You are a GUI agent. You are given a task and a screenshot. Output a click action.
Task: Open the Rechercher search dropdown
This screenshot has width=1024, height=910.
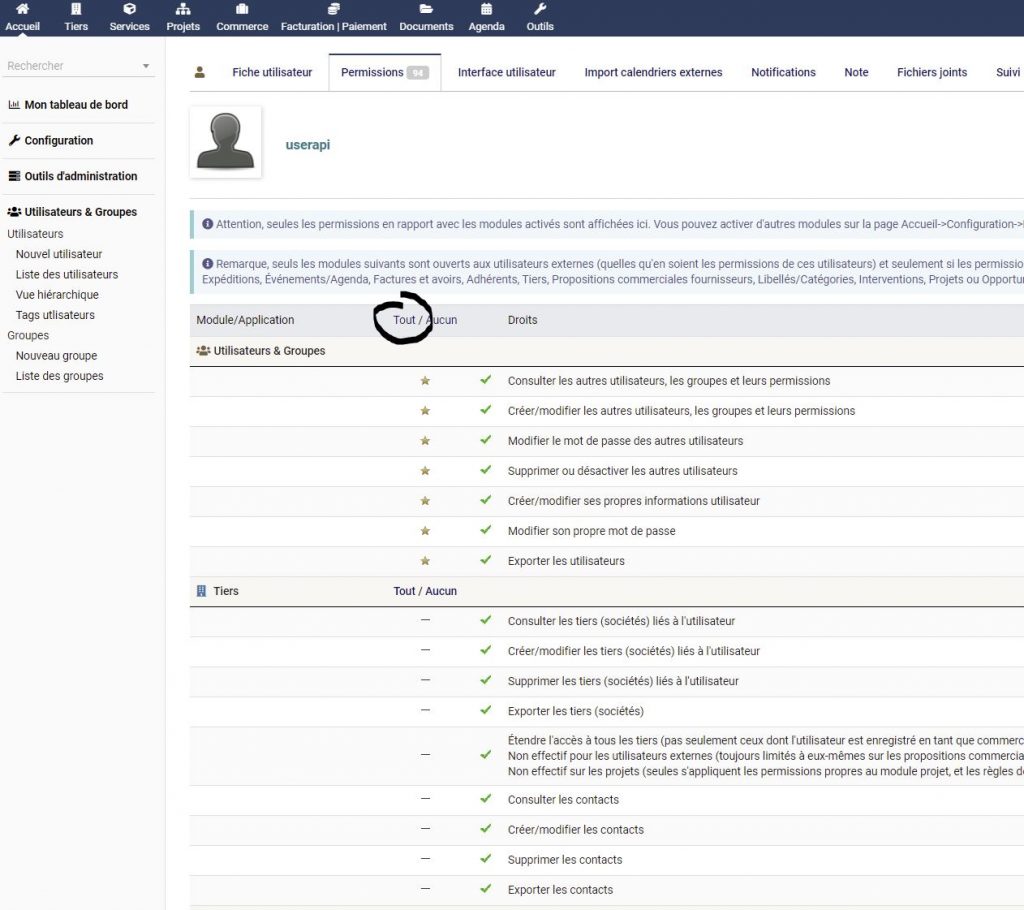click(x=148, y=65)
